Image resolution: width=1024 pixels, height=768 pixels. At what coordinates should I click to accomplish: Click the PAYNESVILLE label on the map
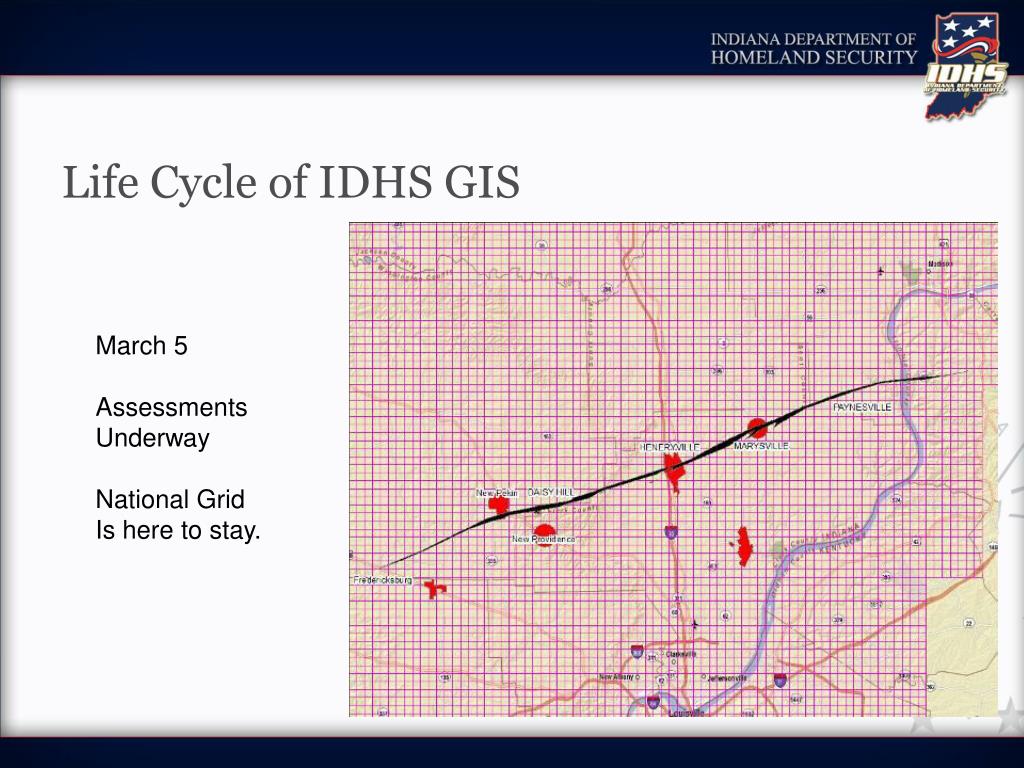(862, 407)
